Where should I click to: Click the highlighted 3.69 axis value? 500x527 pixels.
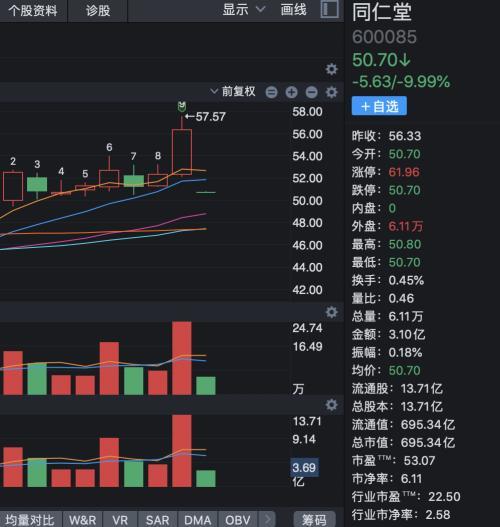click(304, 468)
